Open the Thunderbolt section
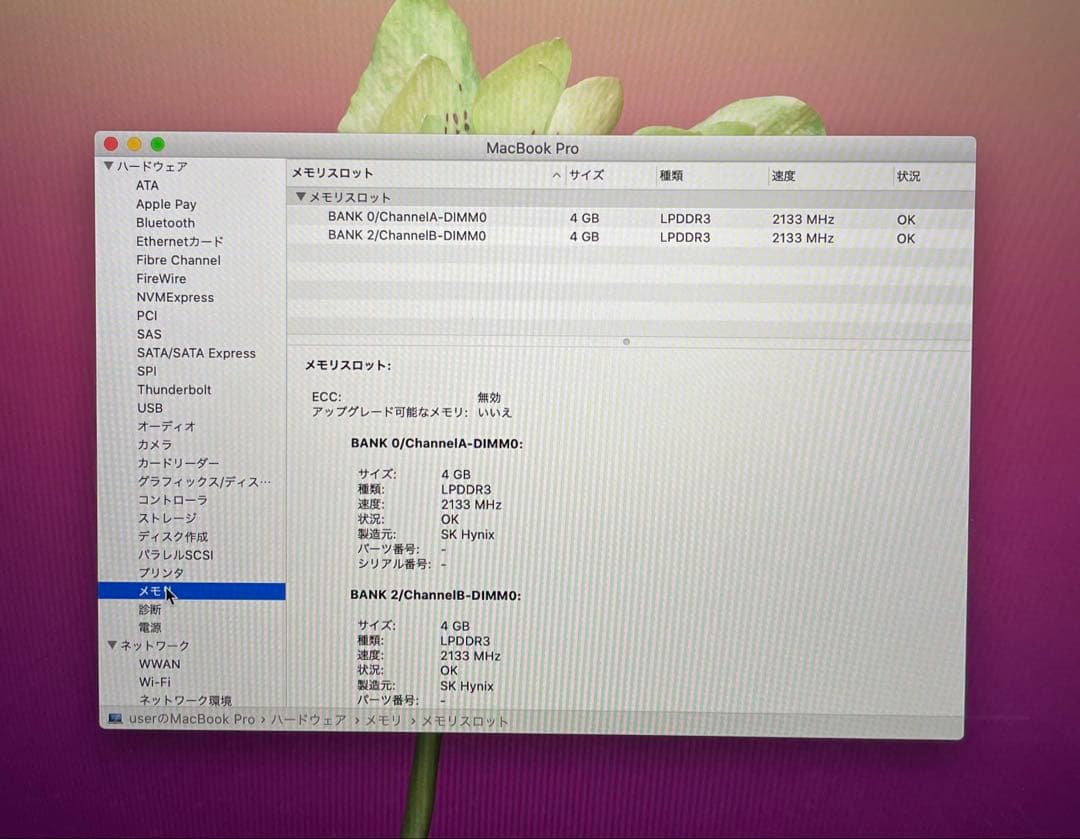1080x839 pixels. point(174,389)
